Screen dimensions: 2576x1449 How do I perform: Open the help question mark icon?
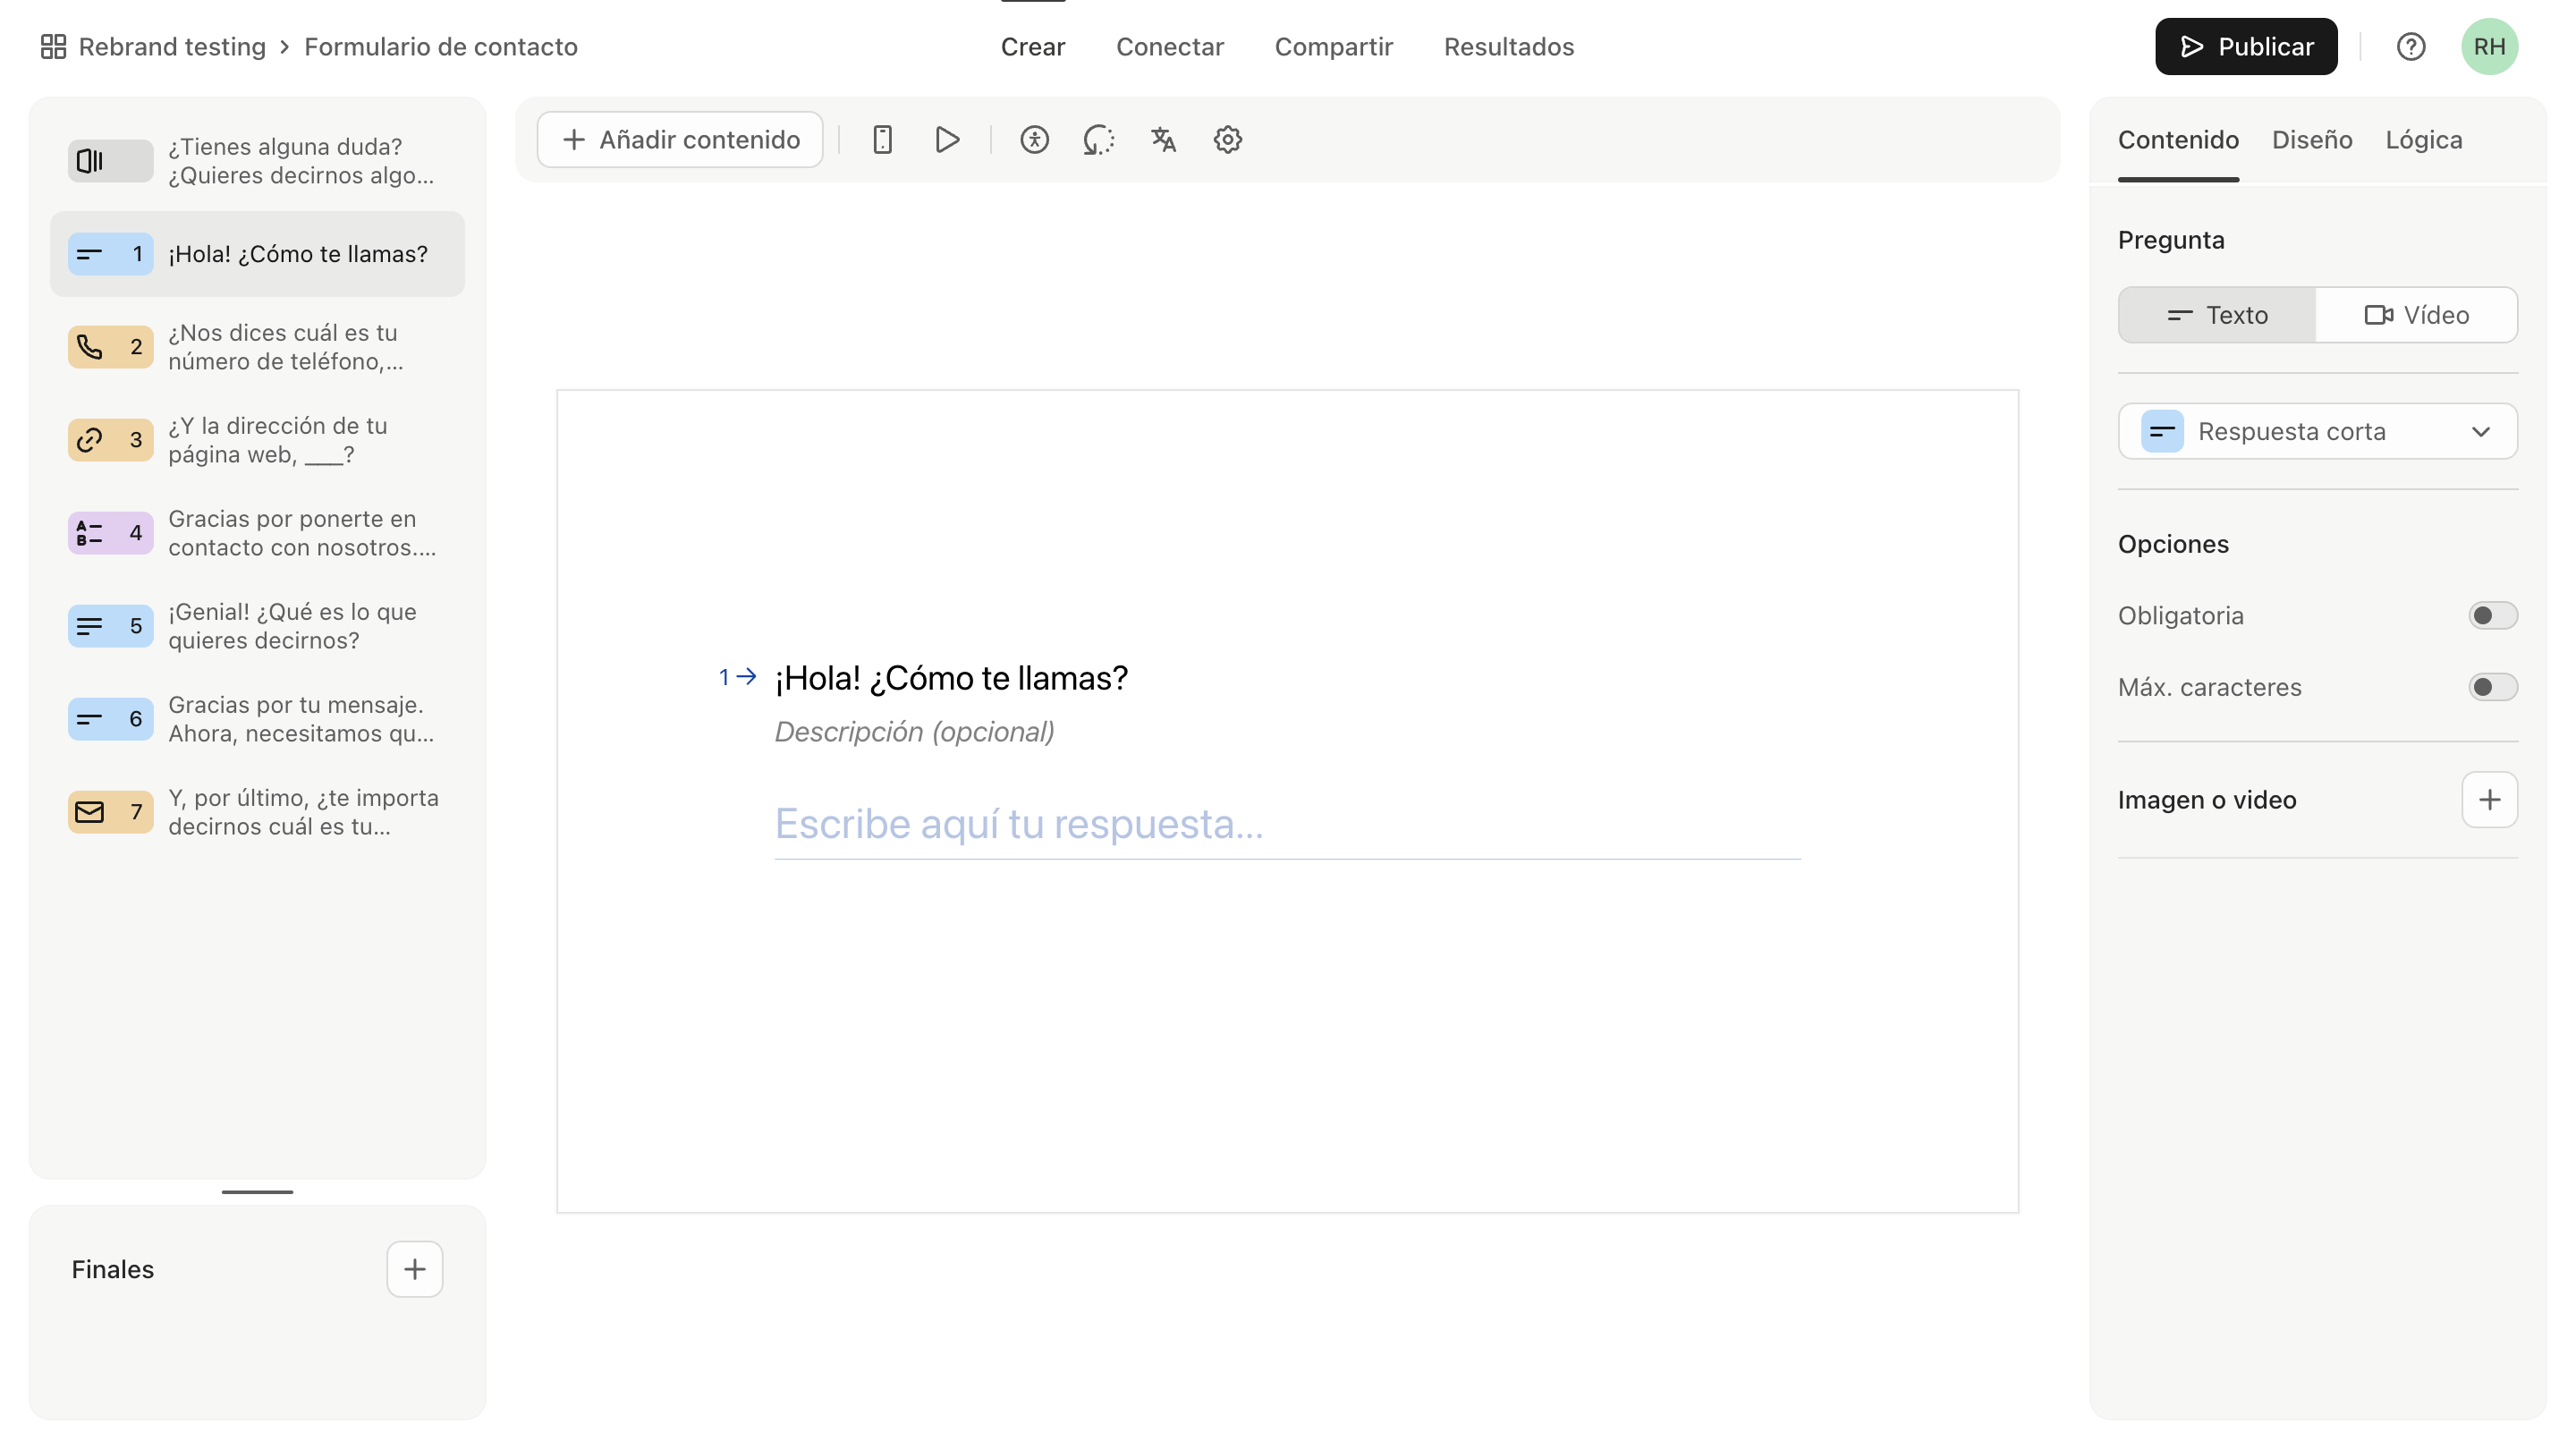pos(2411,46)
